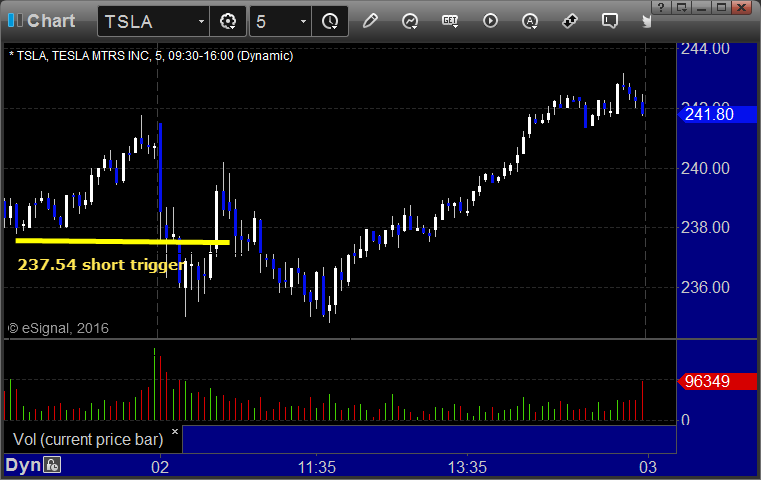This screenshot has height=480, width=761.
Task: Click the 241.80 current price marker
Action: [717, 115]
